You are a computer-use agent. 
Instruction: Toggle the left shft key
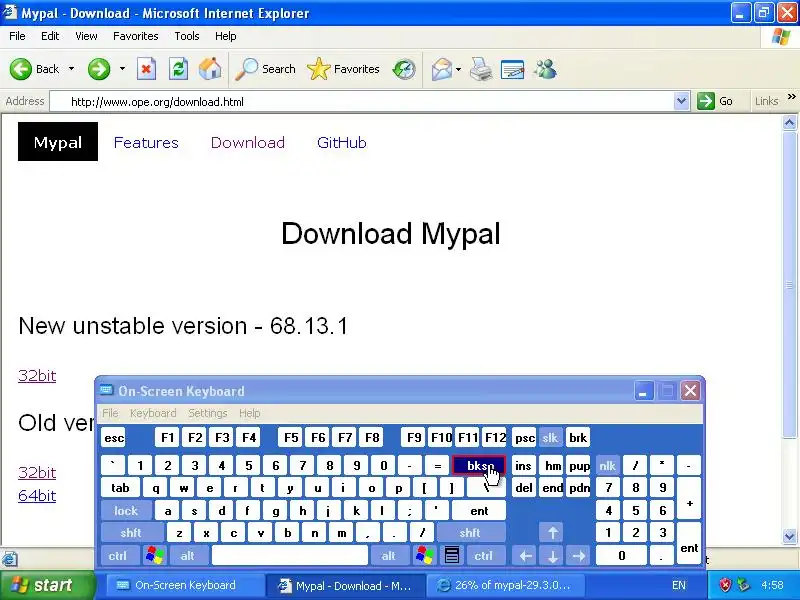tap(131, 533)
